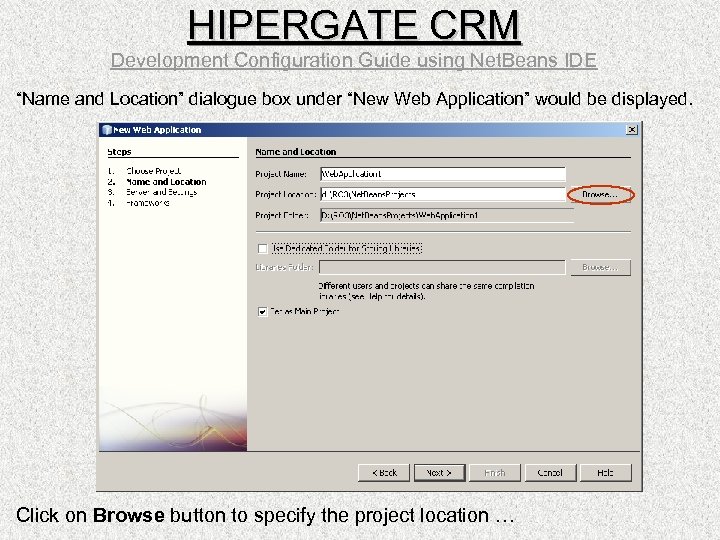Open Help for this dialog
Screen dimensions: 720x540
606,472
